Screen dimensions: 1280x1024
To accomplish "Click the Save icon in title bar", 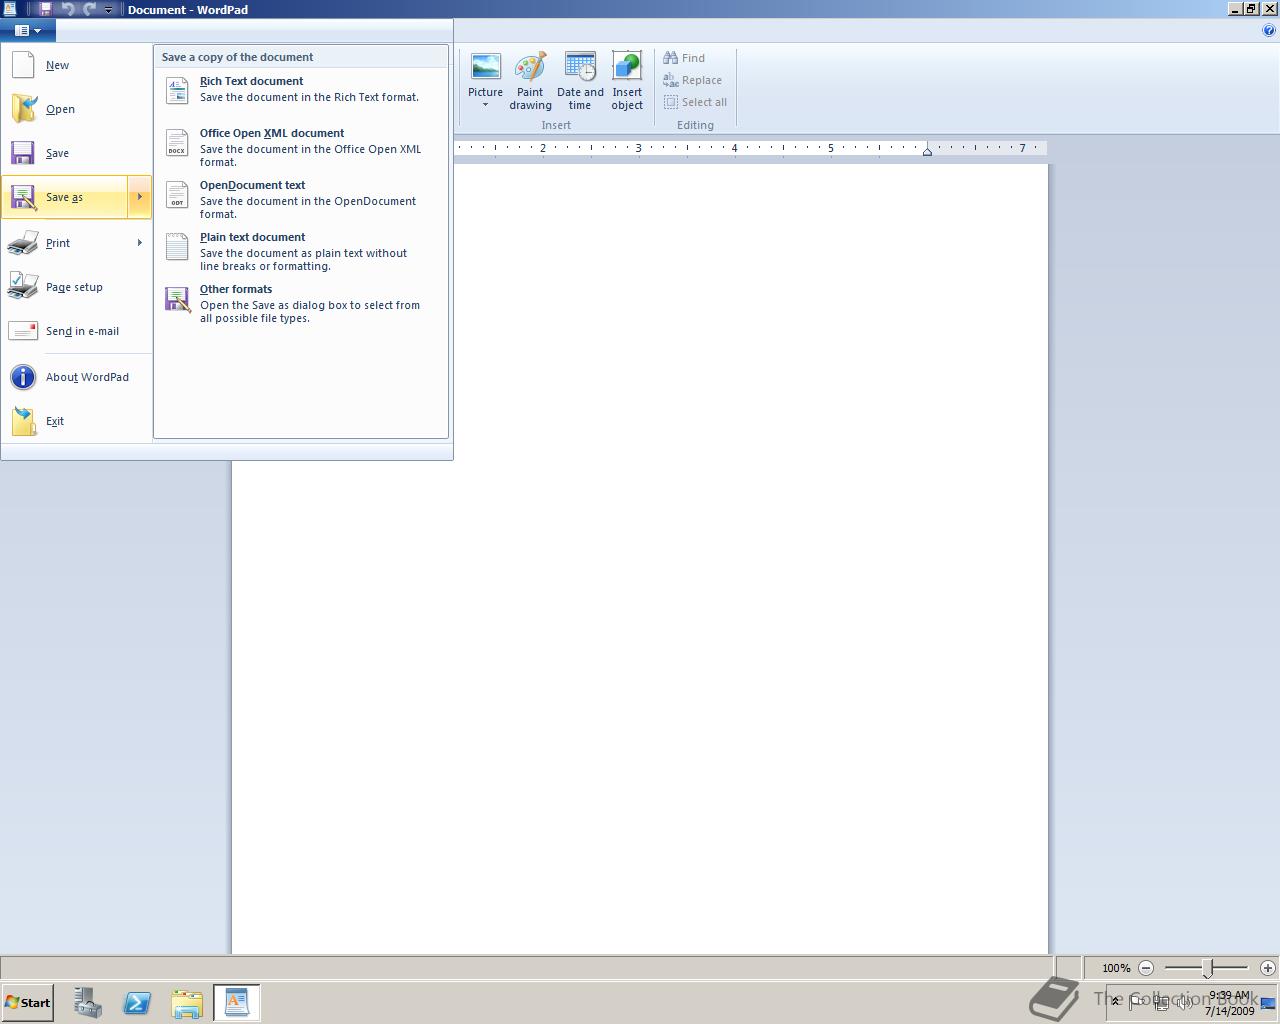I will click(x=45, y=9).
